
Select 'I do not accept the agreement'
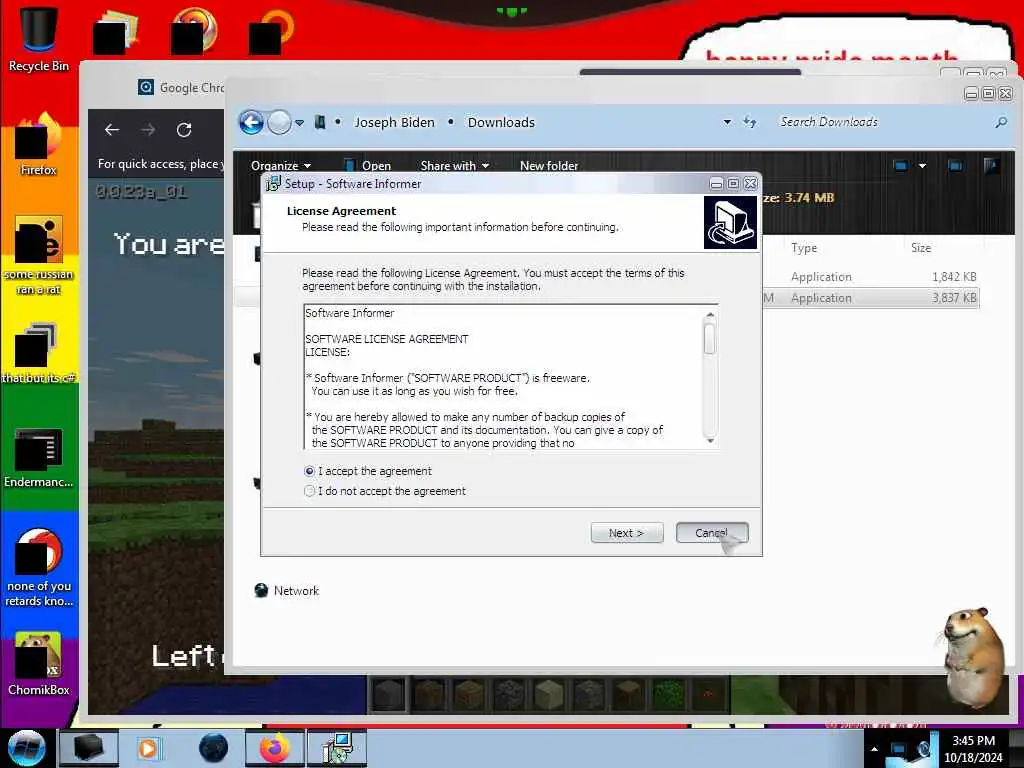(385, 491)
